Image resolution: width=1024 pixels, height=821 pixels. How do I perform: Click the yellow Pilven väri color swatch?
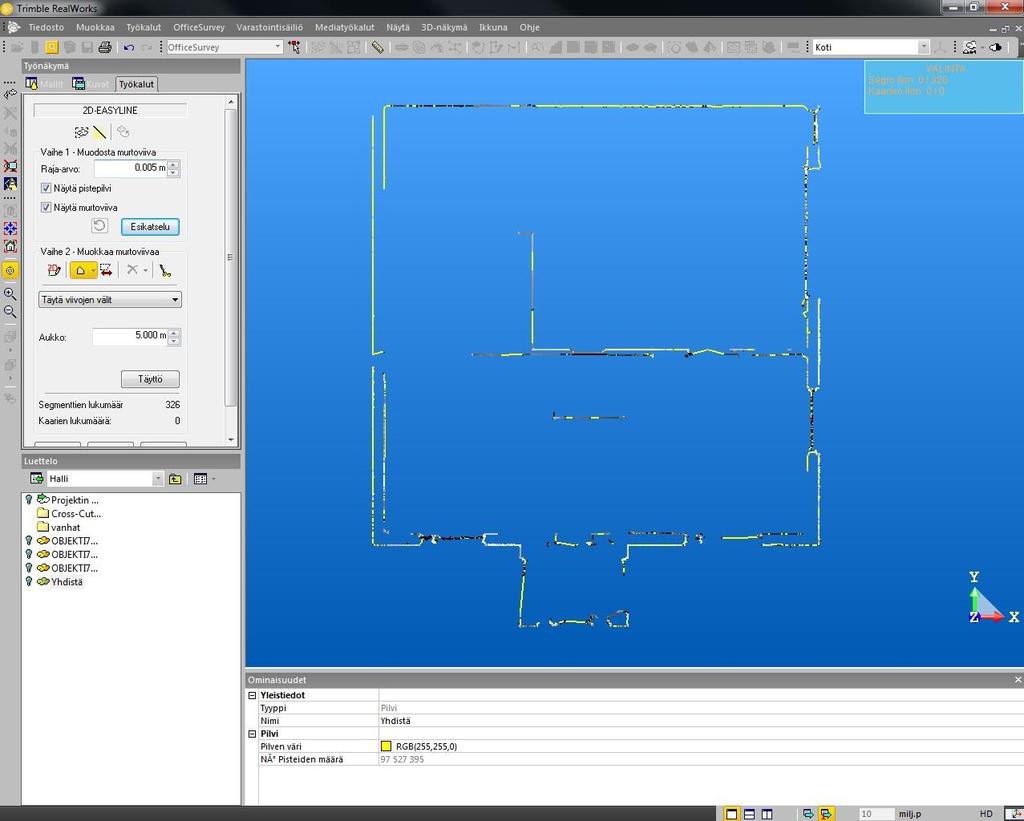tap(386, 746)
